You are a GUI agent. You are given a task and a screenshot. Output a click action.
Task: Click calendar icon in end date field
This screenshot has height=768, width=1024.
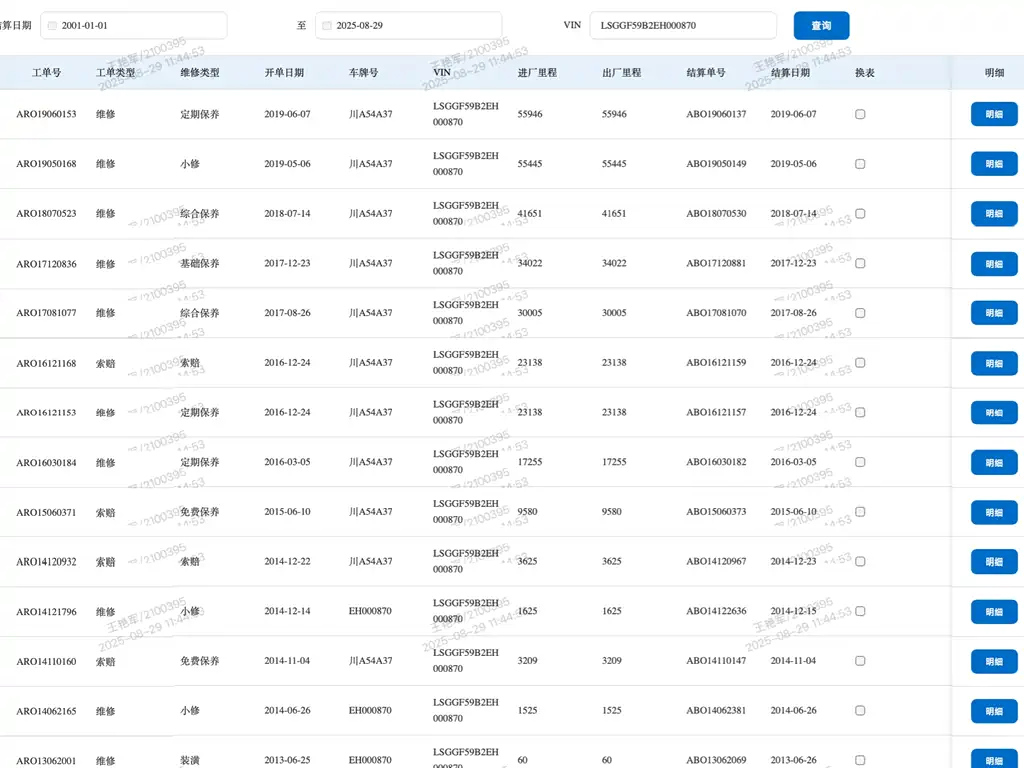coord(327,26)
